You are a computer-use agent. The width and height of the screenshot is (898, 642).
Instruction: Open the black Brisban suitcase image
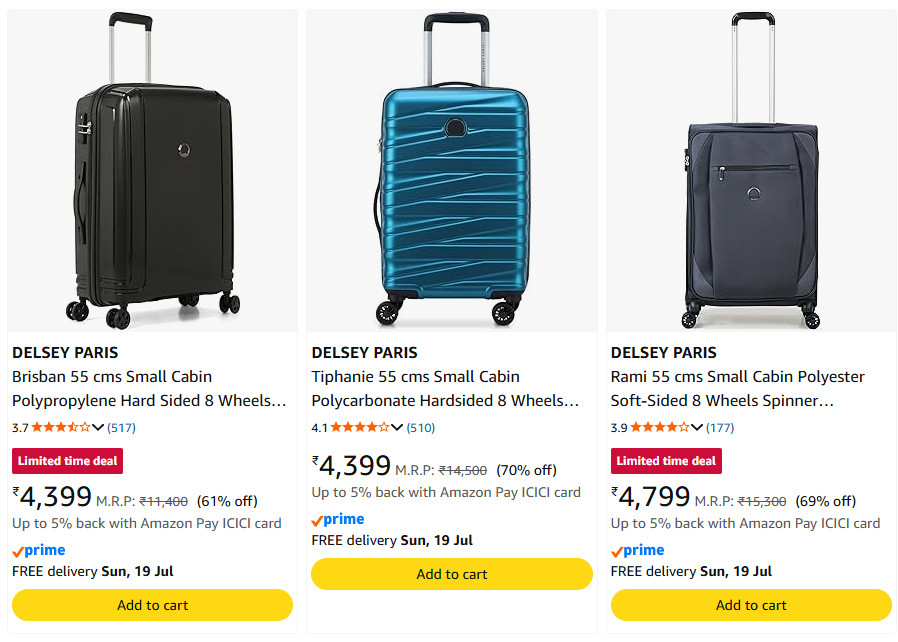pyautogui.click(x=152, y=170)
